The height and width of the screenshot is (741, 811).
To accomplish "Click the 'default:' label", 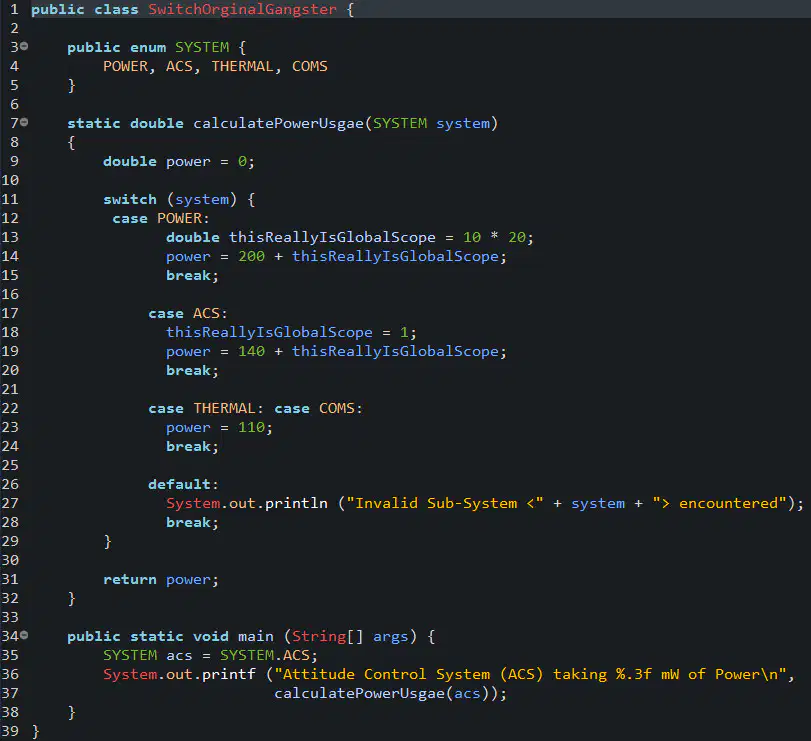I will click(184, 485).
